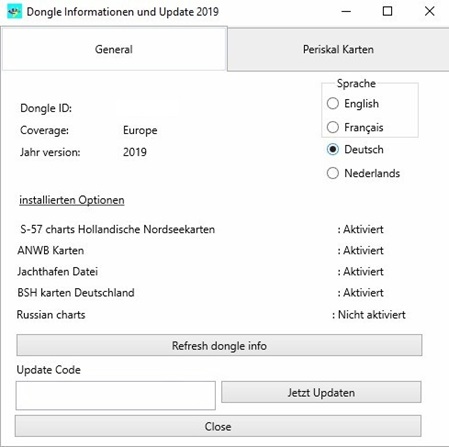Open the Periskal Karten tab

pos(338,50)
